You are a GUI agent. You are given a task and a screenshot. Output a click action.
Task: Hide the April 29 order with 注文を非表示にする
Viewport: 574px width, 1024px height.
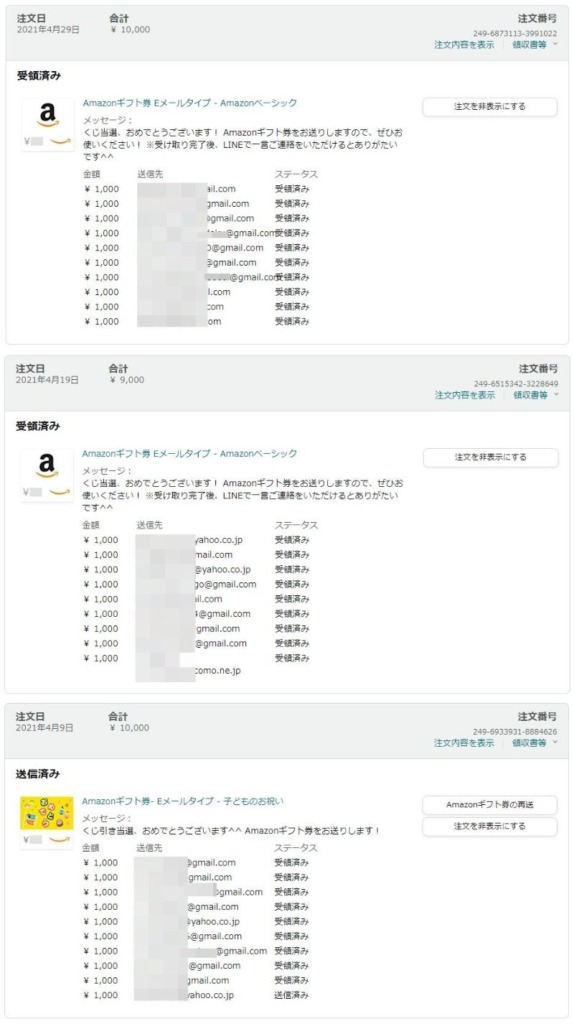[x=490, y=106]
